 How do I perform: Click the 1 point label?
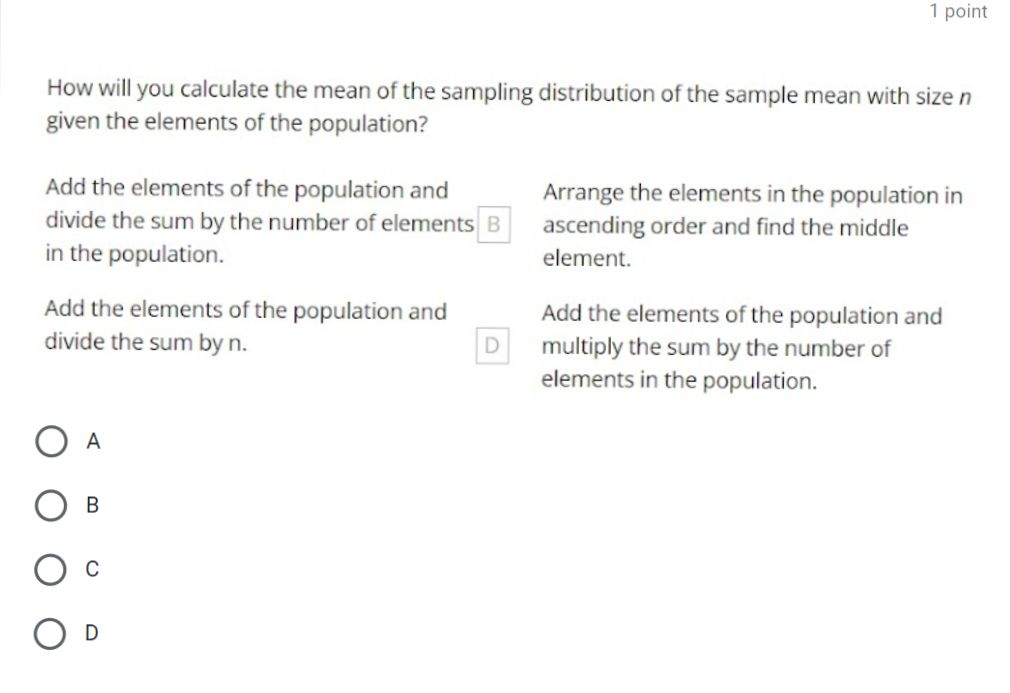[957, 12]
